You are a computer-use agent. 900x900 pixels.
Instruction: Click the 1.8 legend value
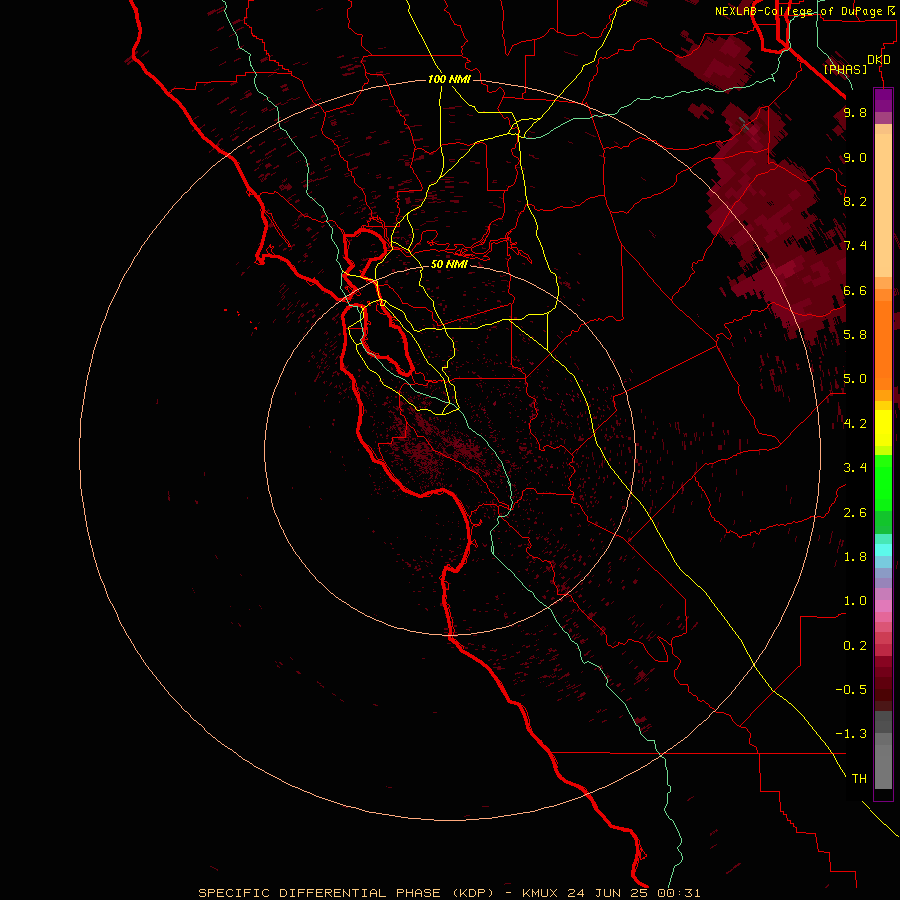point(855,557)
